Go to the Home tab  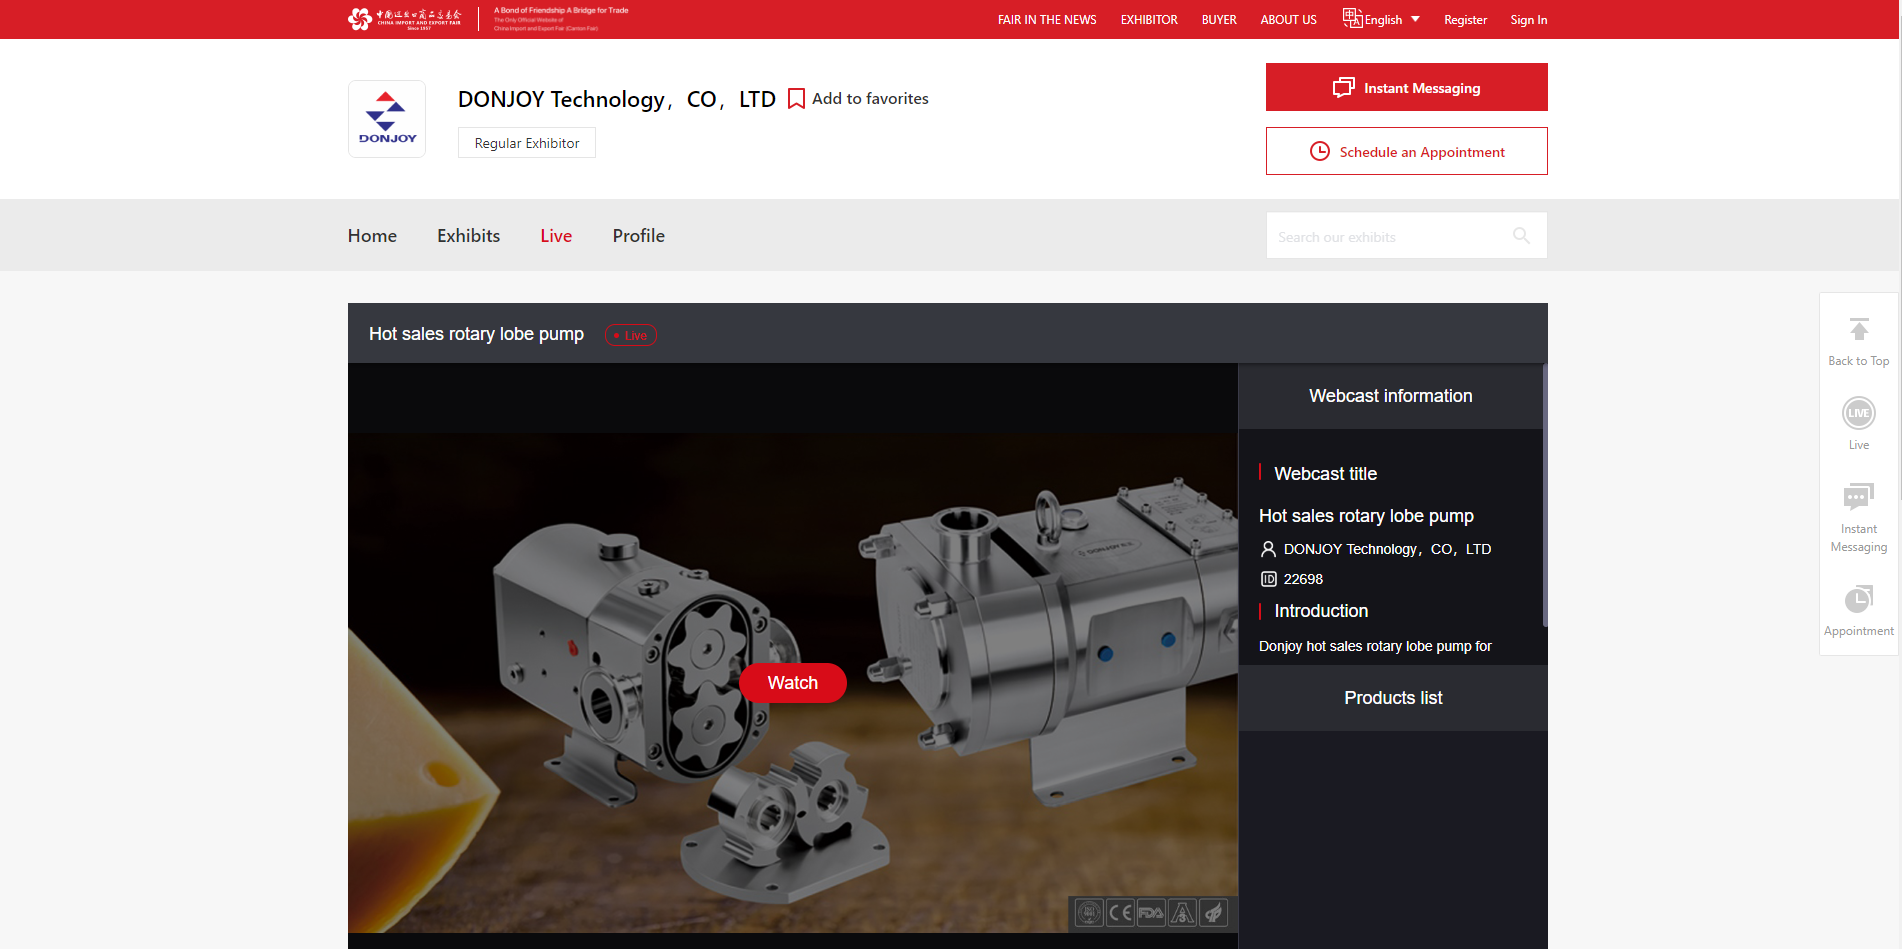pyautogui.click(x=372, y=236)
